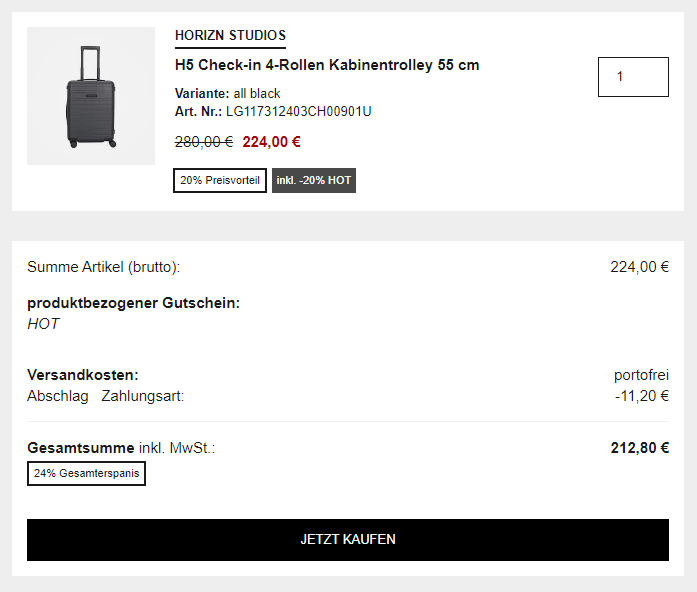Click the Versandkosten label
The width and height of the screenshot is (697, 592).
82,375
